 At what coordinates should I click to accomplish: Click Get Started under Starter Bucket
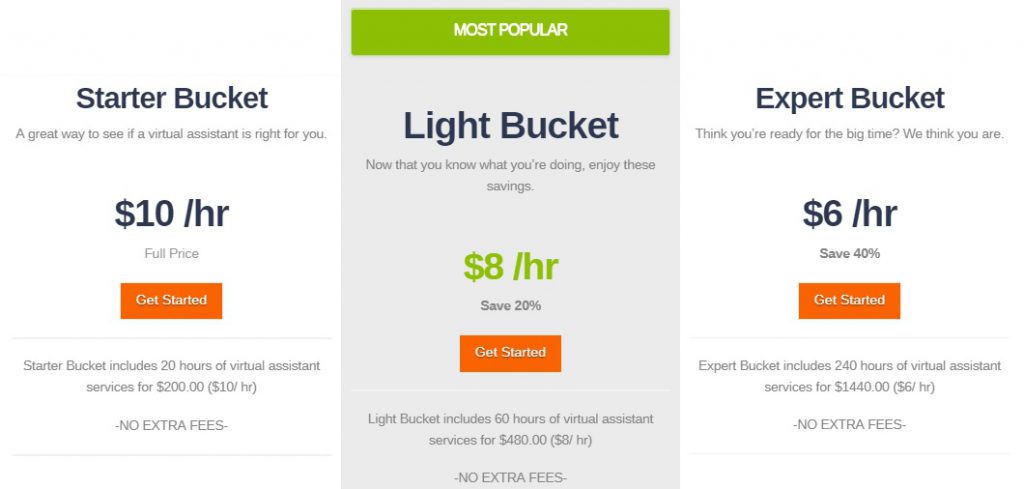[x=171, y=300]
